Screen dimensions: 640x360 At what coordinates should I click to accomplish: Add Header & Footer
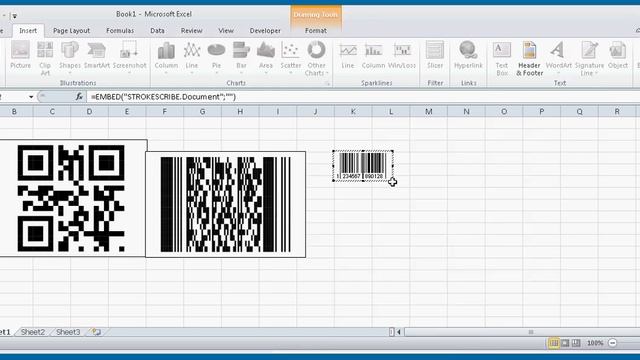pos(529,58)
